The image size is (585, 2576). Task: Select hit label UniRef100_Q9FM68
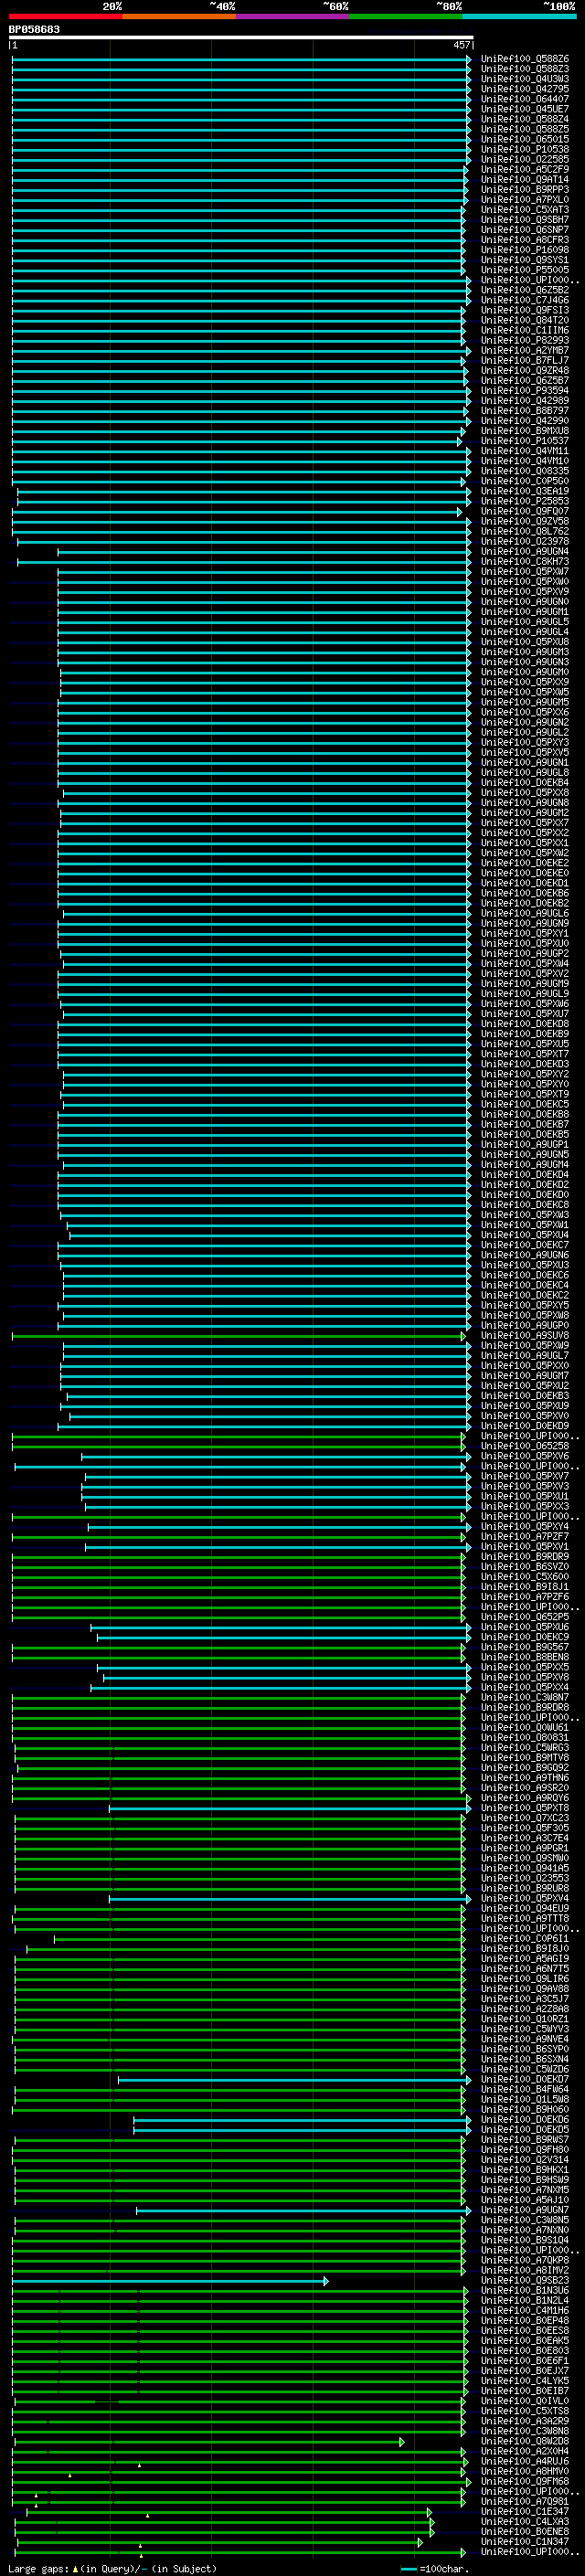[x=525, y=2481]
